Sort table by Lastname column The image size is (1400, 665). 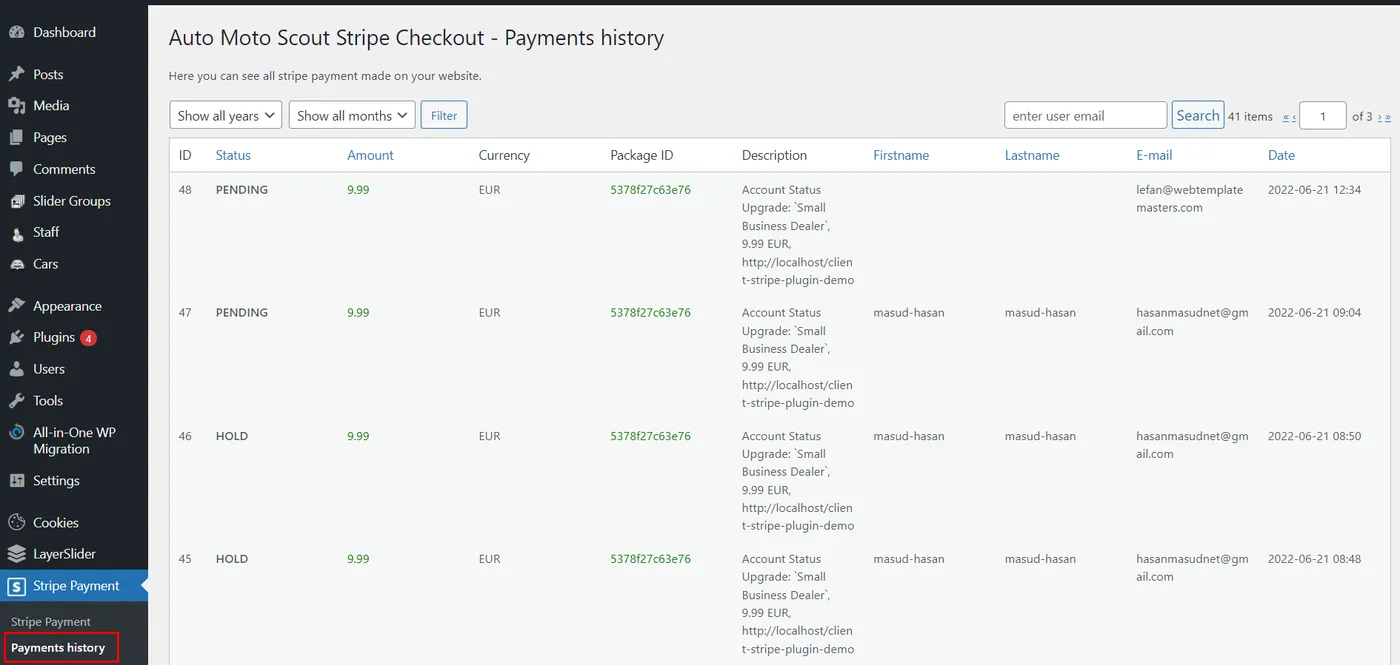[1032, 155]
